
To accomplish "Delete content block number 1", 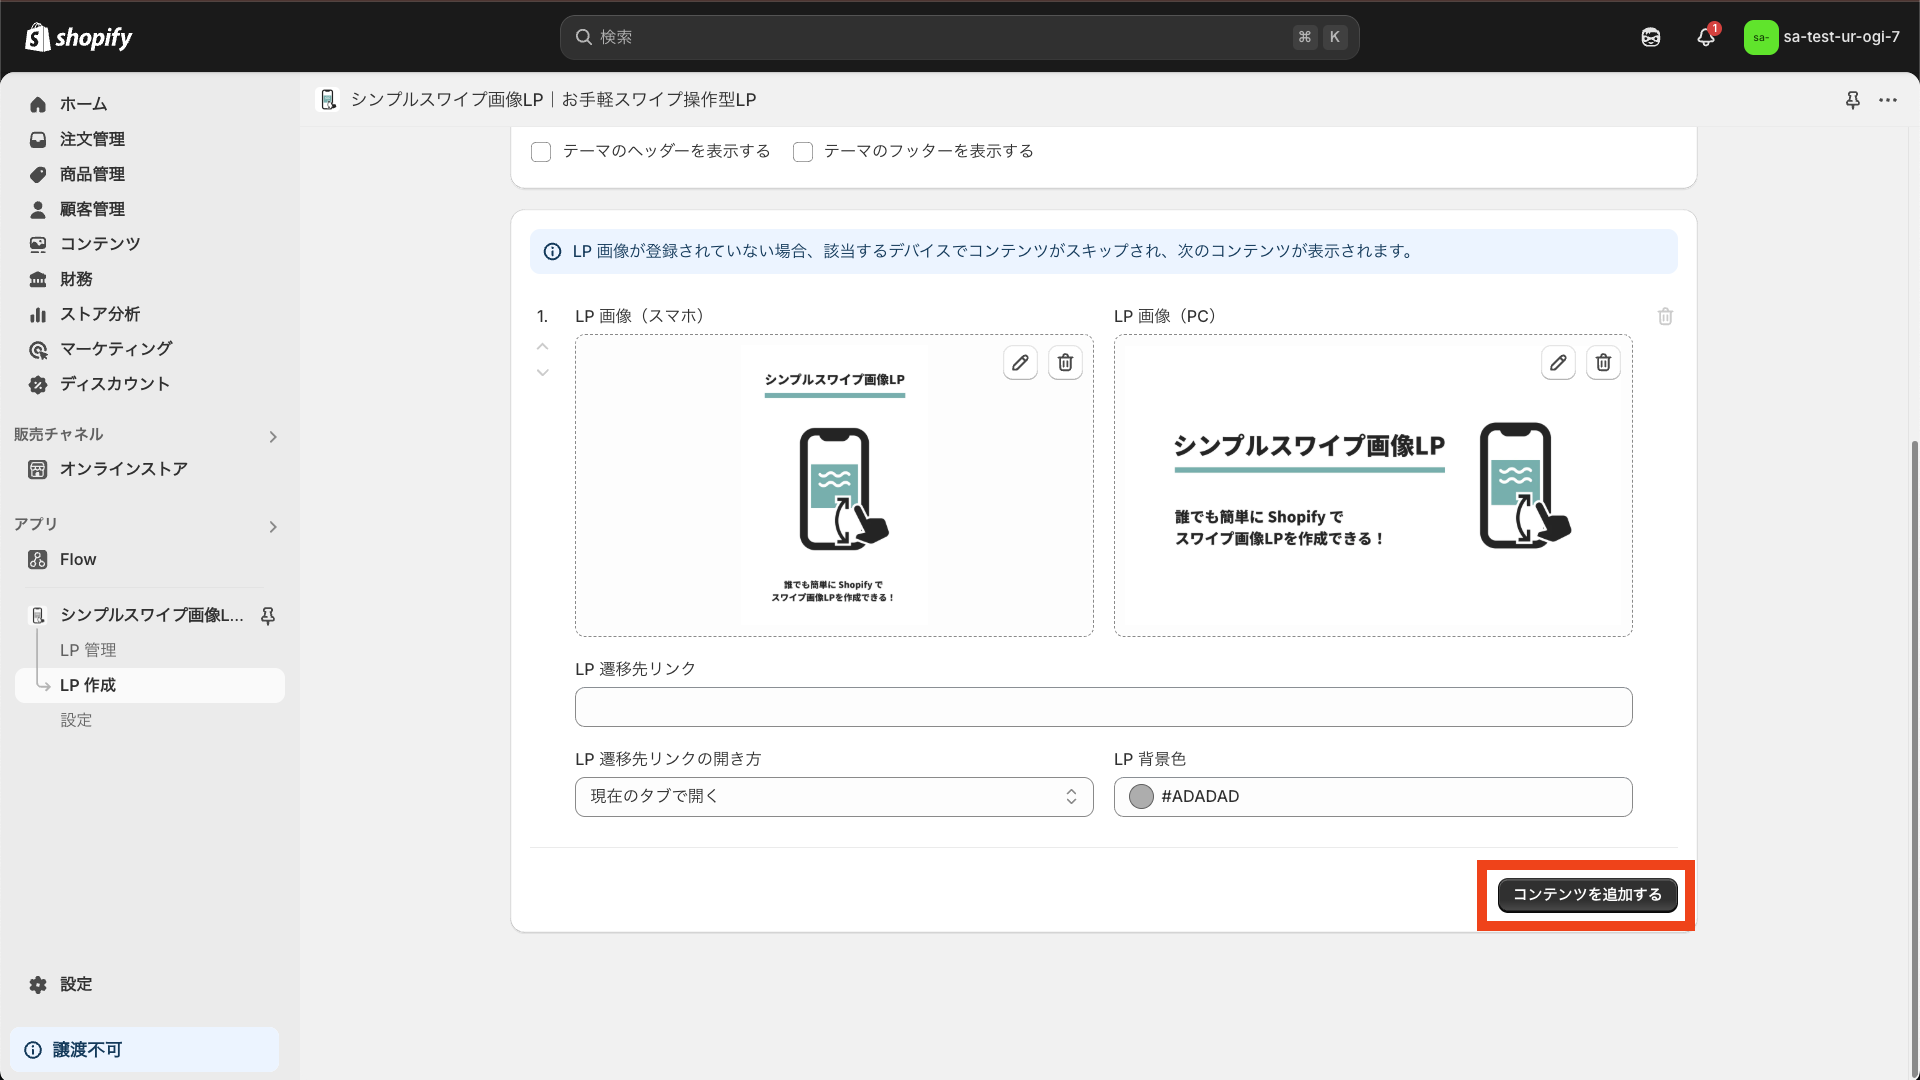I will point(1665,316).
